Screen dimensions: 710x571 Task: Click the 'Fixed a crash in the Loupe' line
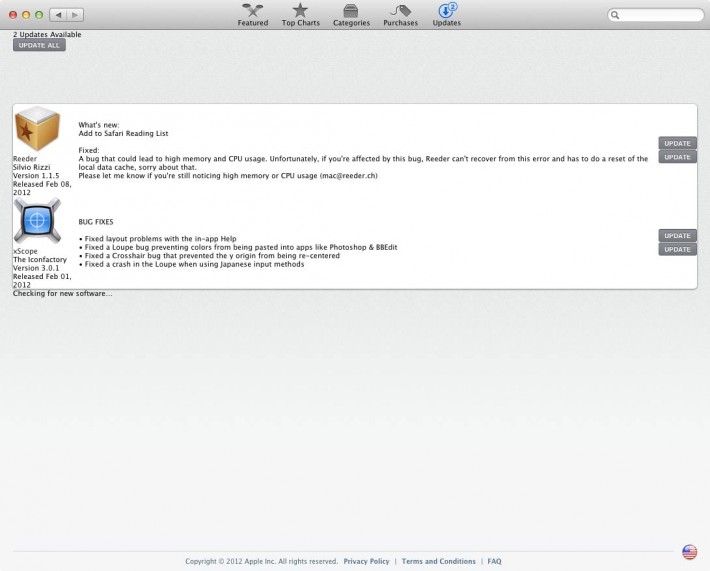[192, 264]
